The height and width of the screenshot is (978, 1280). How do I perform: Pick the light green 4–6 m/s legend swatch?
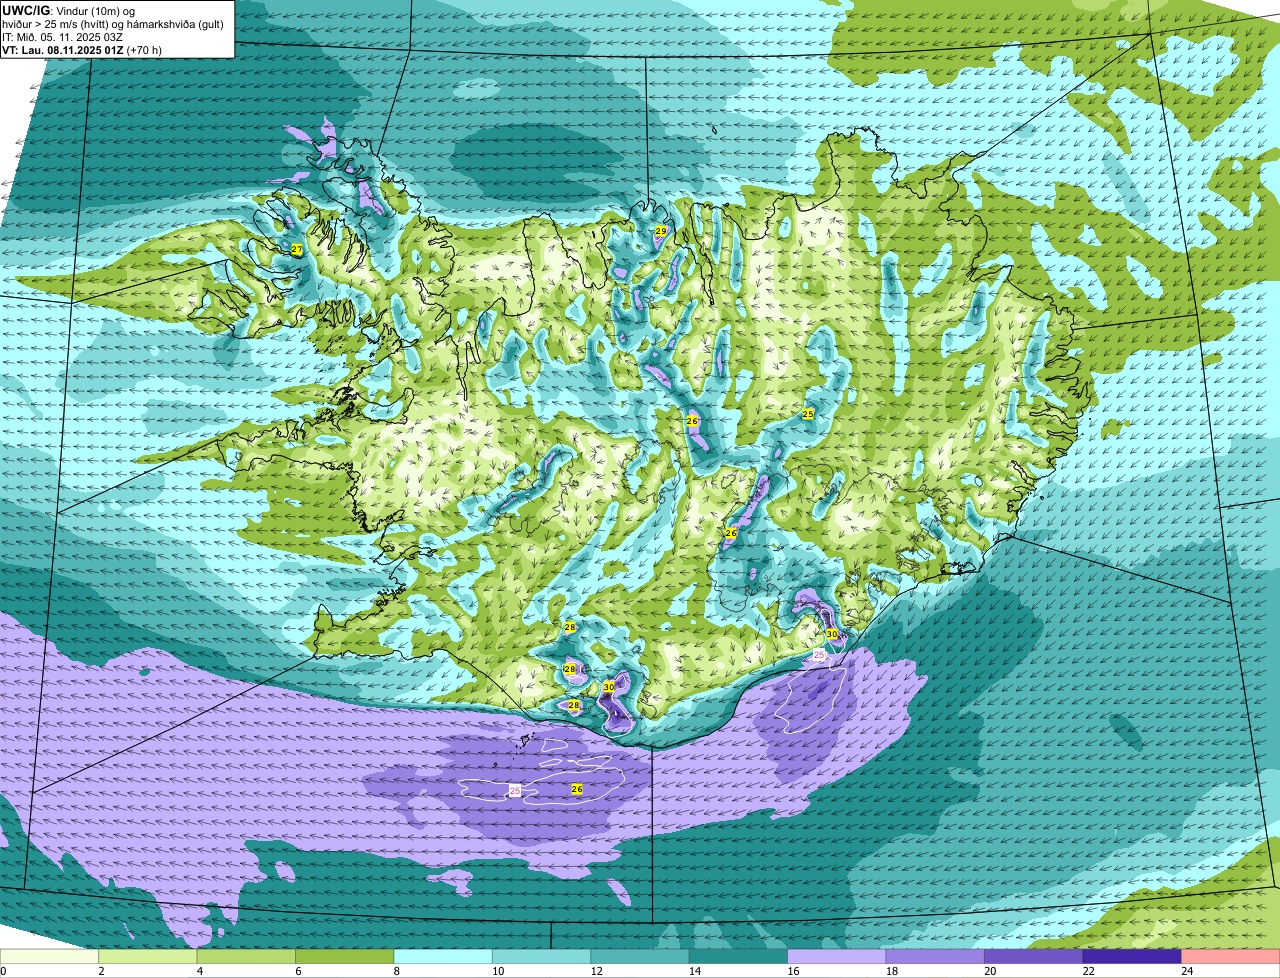246,957
